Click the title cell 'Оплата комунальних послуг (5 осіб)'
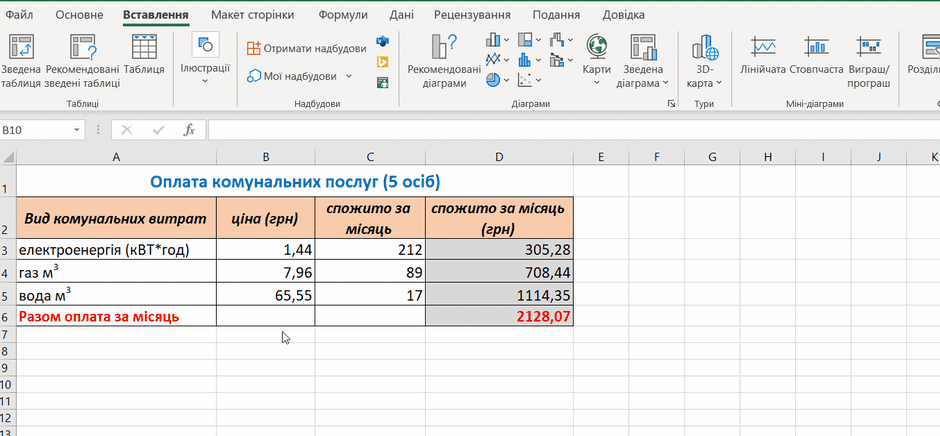Viewport: 940px width, 436px height. point(294,181)
